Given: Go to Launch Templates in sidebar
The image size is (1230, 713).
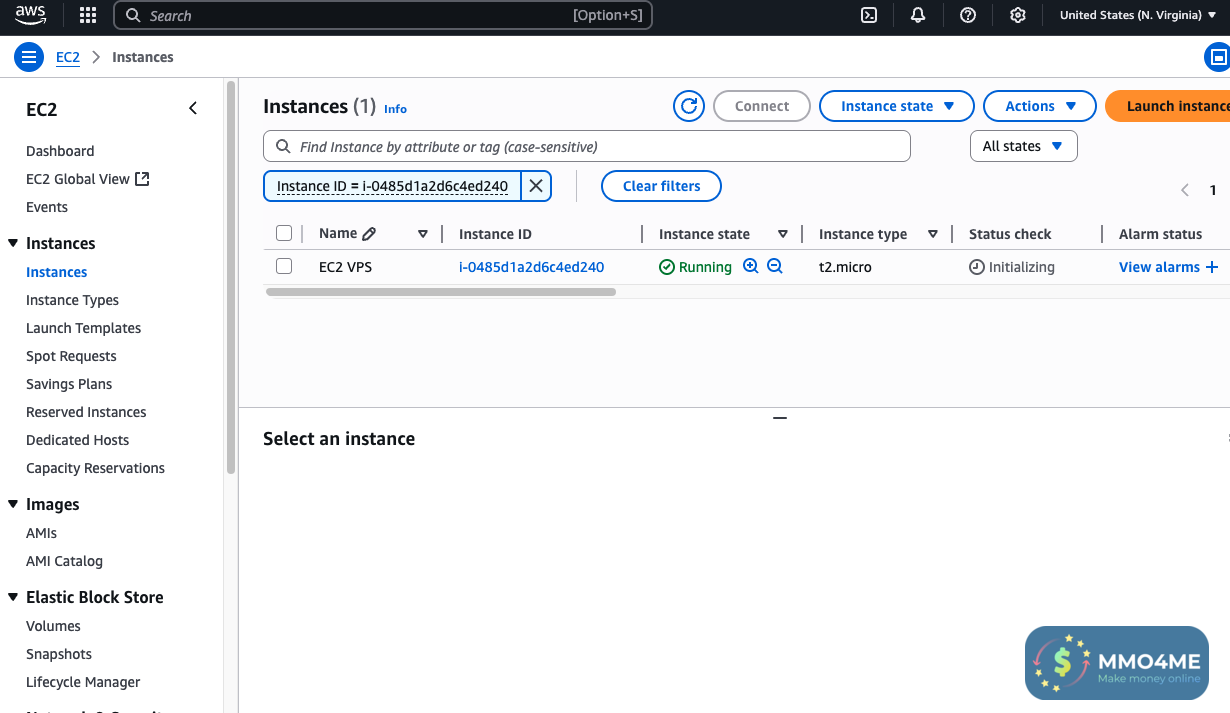Looking at the screenshot, I should 83,328.
